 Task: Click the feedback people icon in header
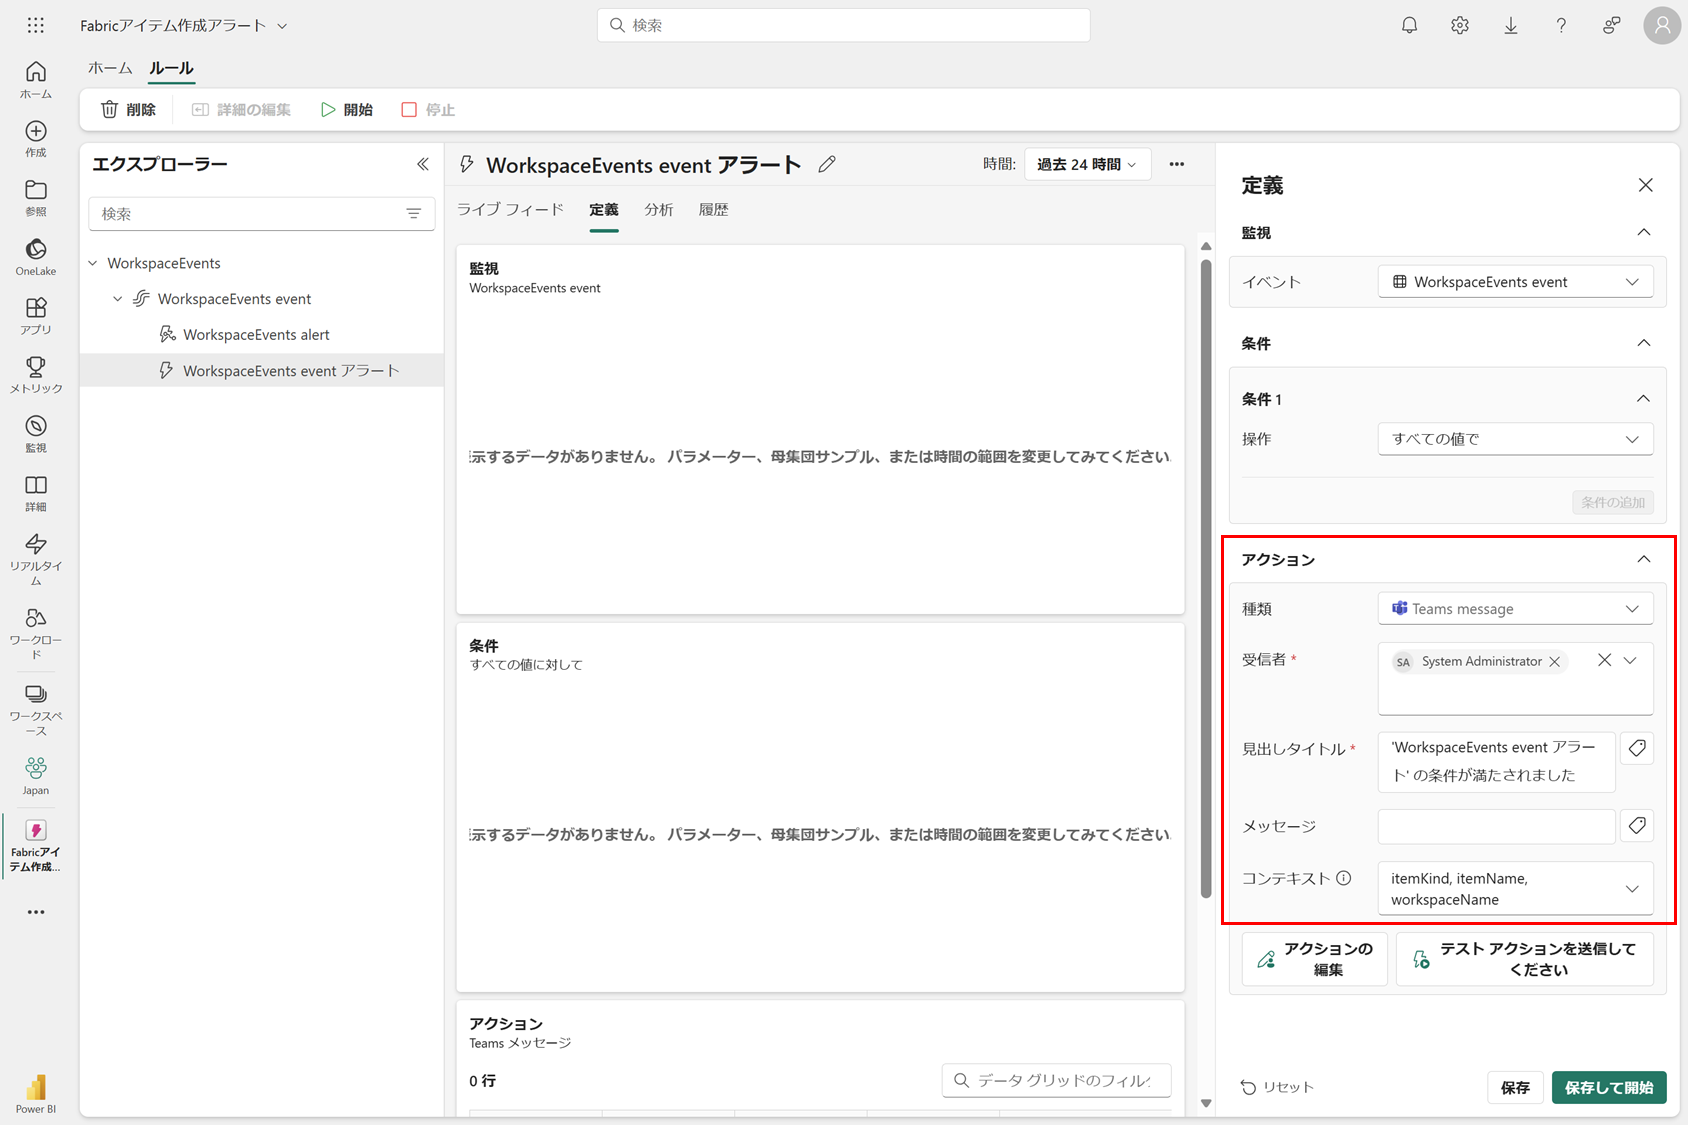(1612, 26)
